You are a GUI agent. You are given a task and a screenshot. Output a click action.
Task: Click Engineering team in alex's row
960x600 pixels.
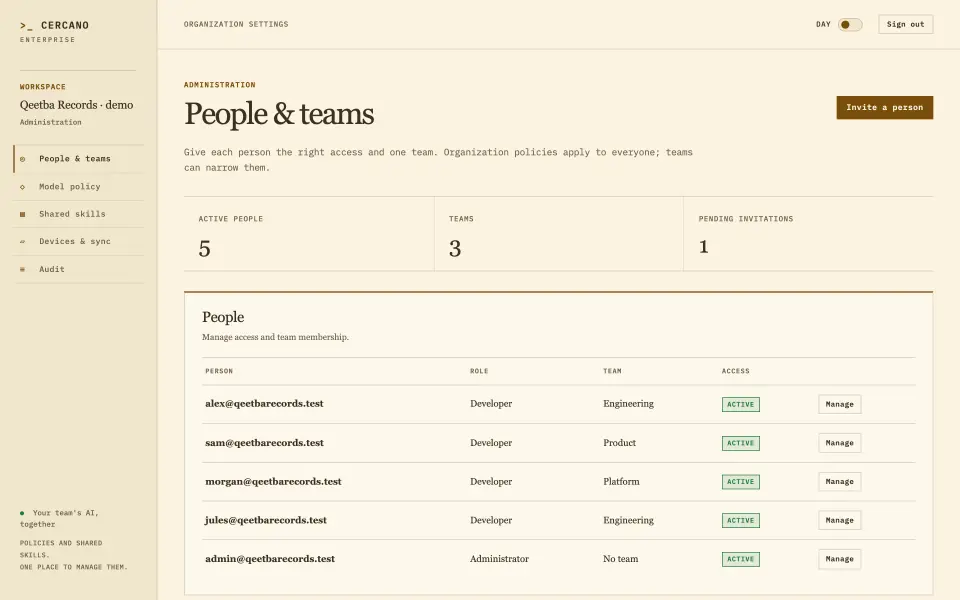tap(628, 403)
